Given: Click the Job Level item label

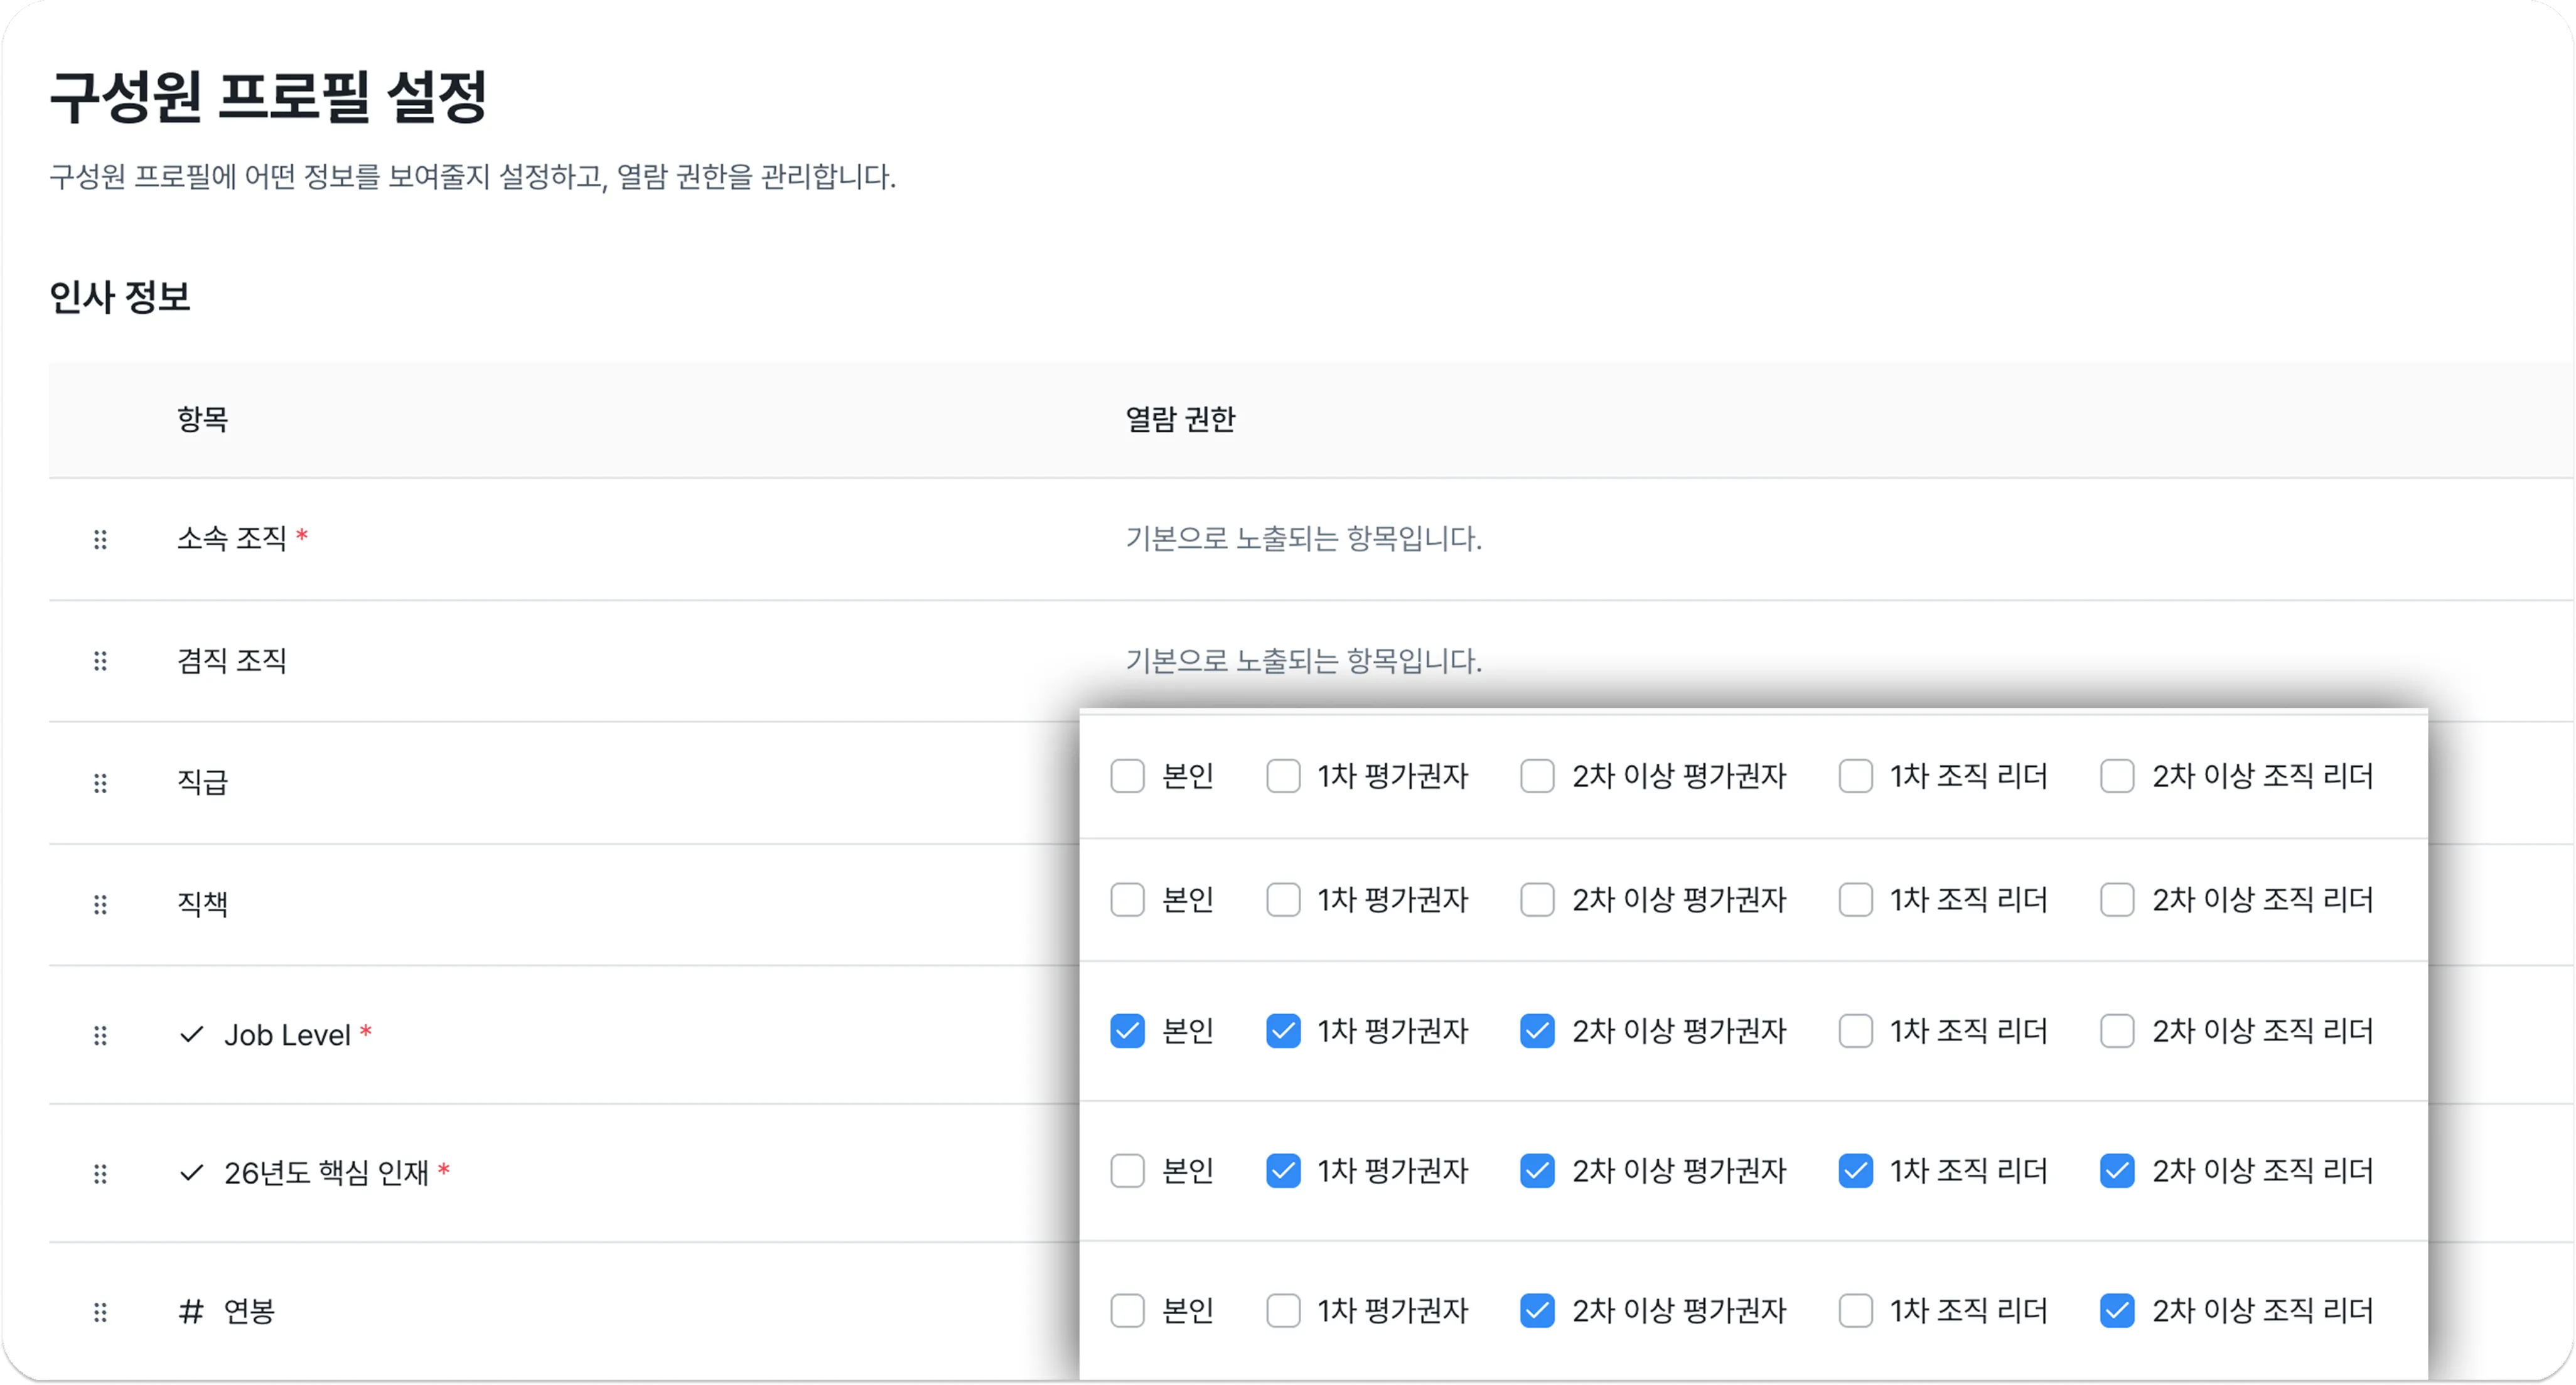Looking at the screenshot, I should (287, 1035).
